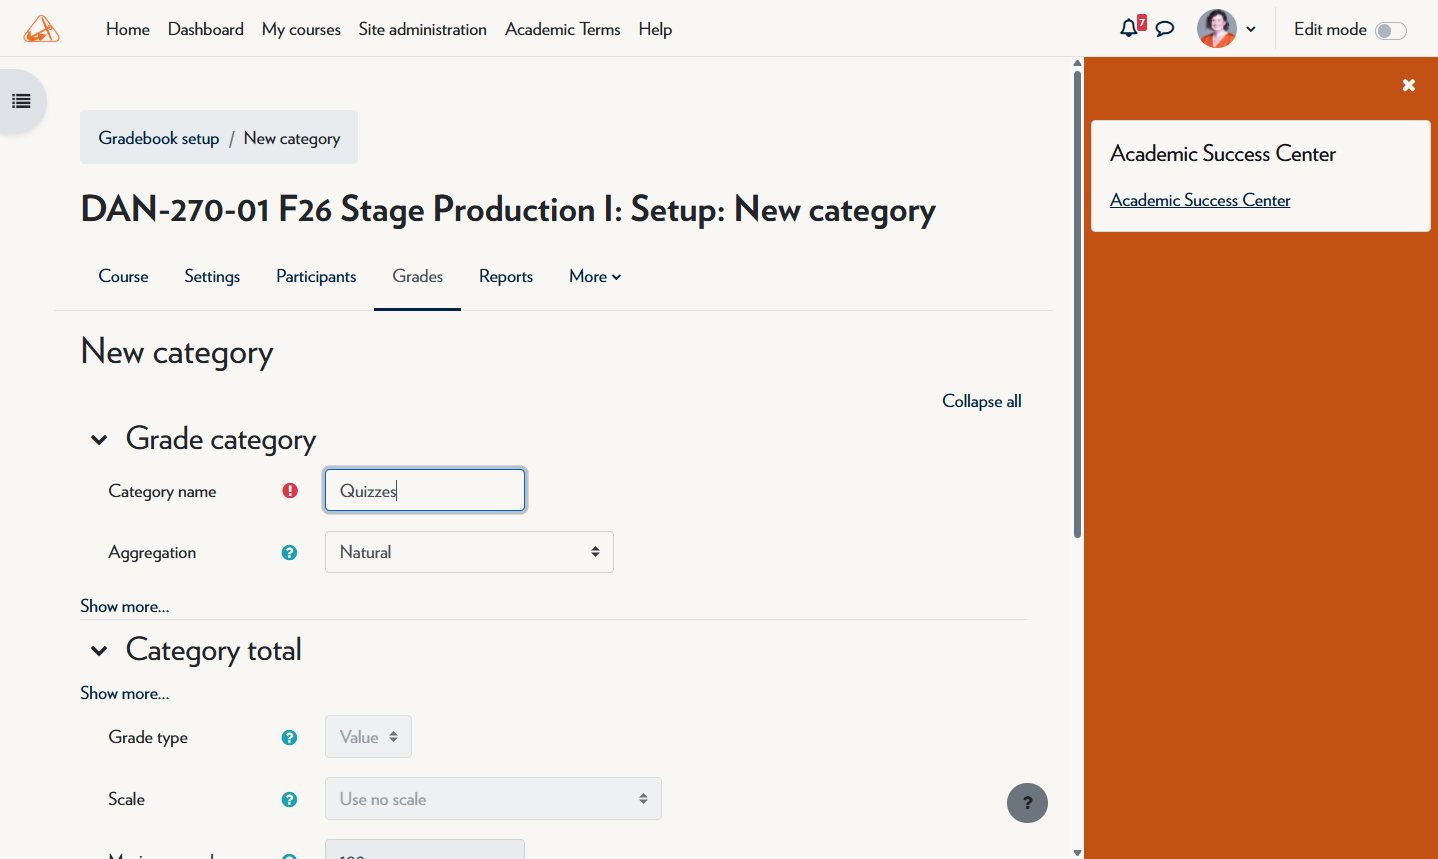Click Collapse all link
This screenshot has width=1438, height=859.
click(x=982, y=401)
